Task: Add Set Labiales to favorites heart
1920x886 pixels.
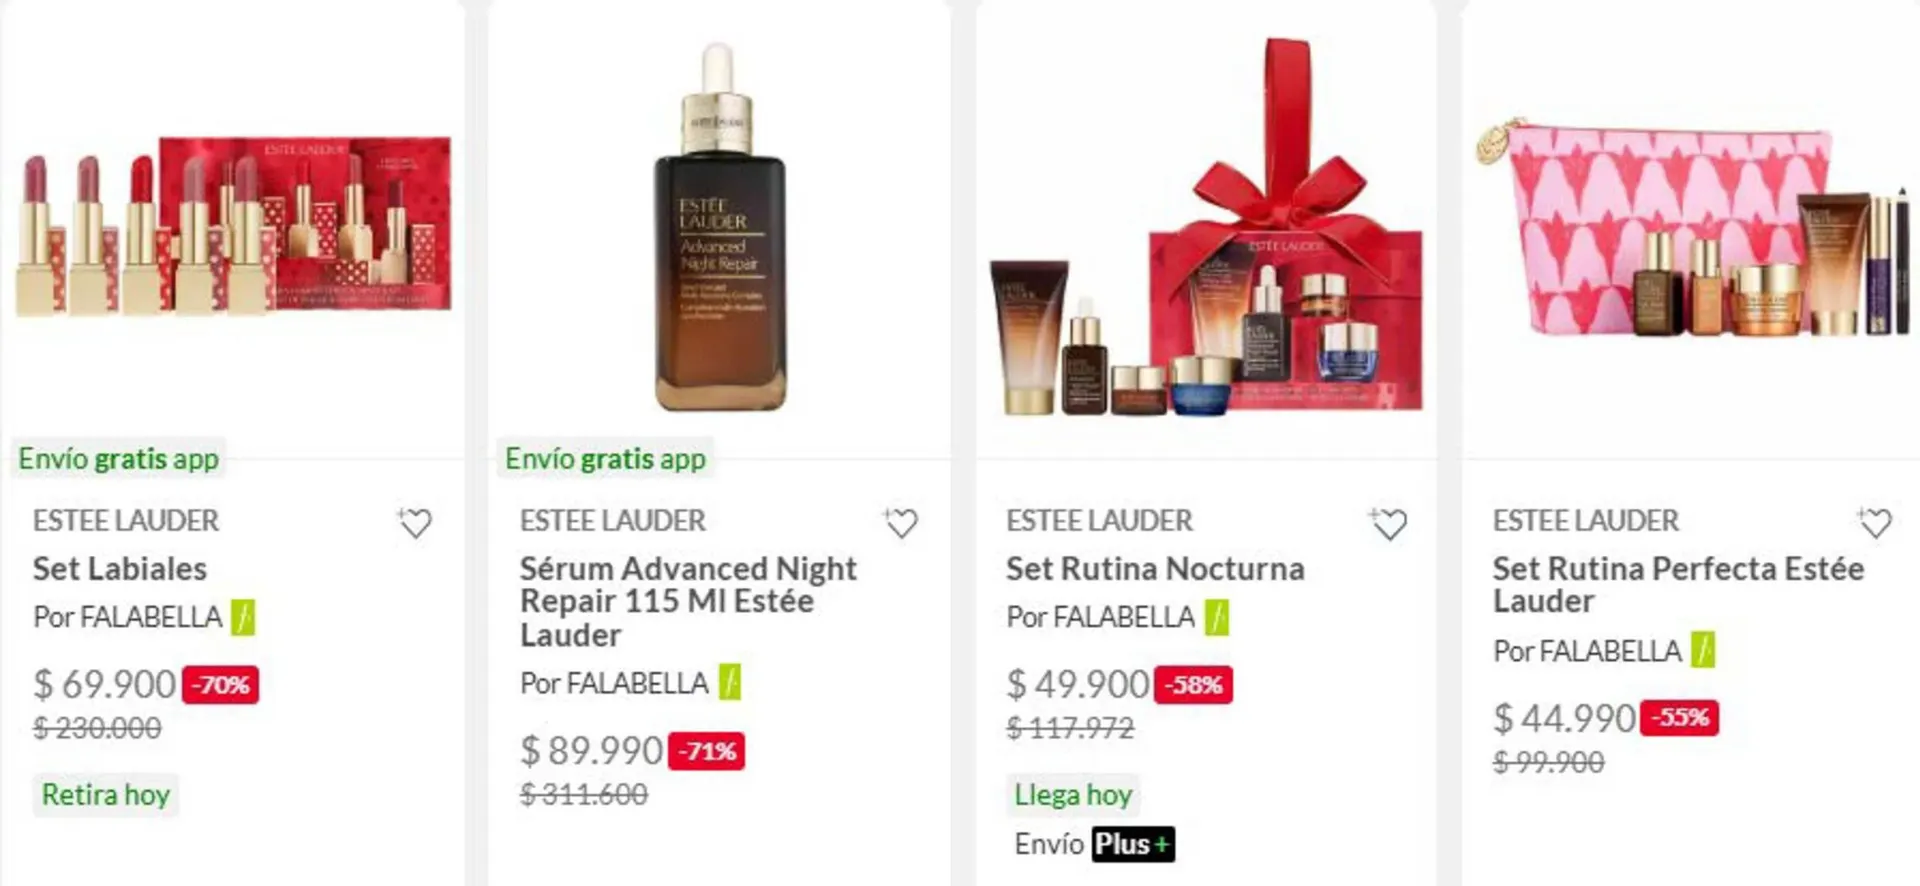Action: click(x=414, y=523)
